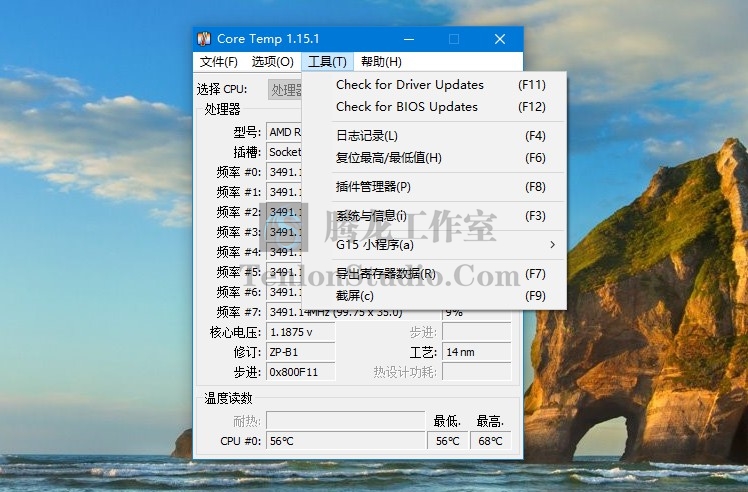
Task: Click the 工艺 14 nm field
Action: tap(477, 353)
